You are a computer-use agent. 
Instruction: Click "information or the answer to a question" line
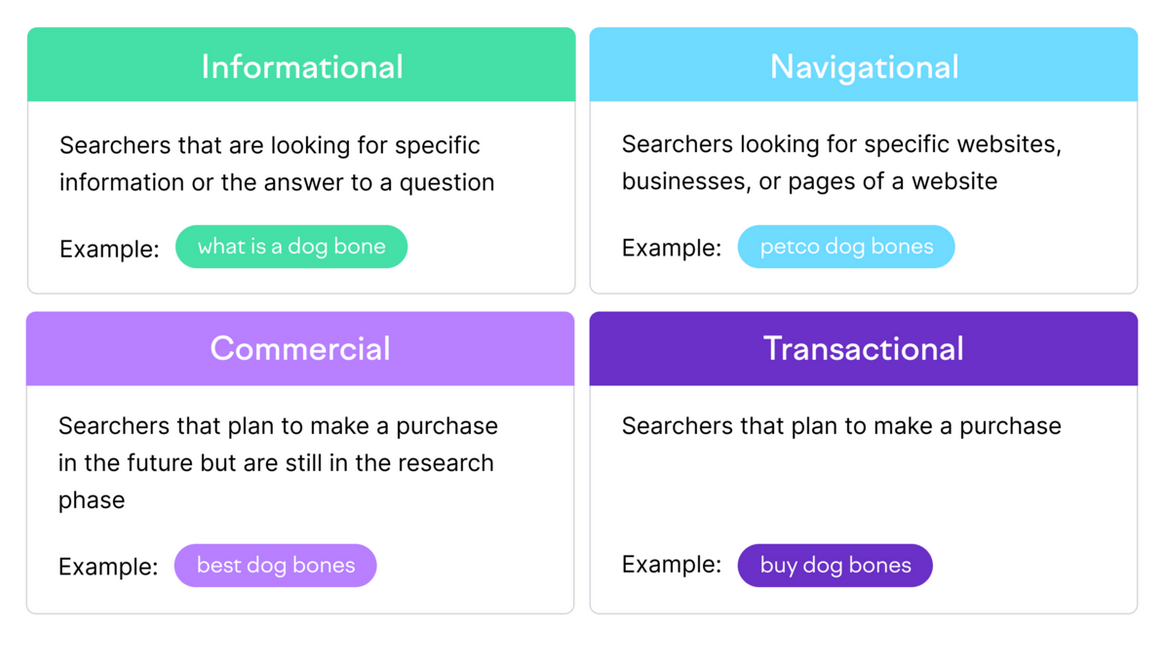tap(276, 182)
